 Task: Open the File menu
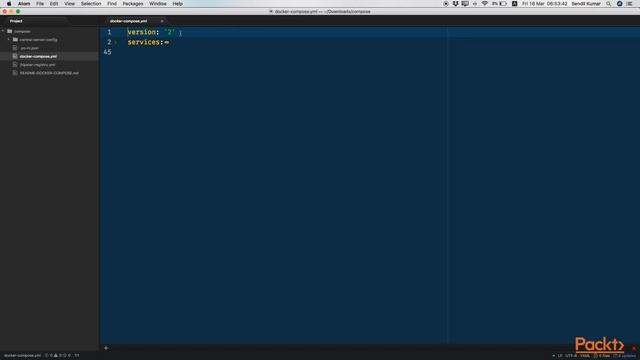point(40,4)
